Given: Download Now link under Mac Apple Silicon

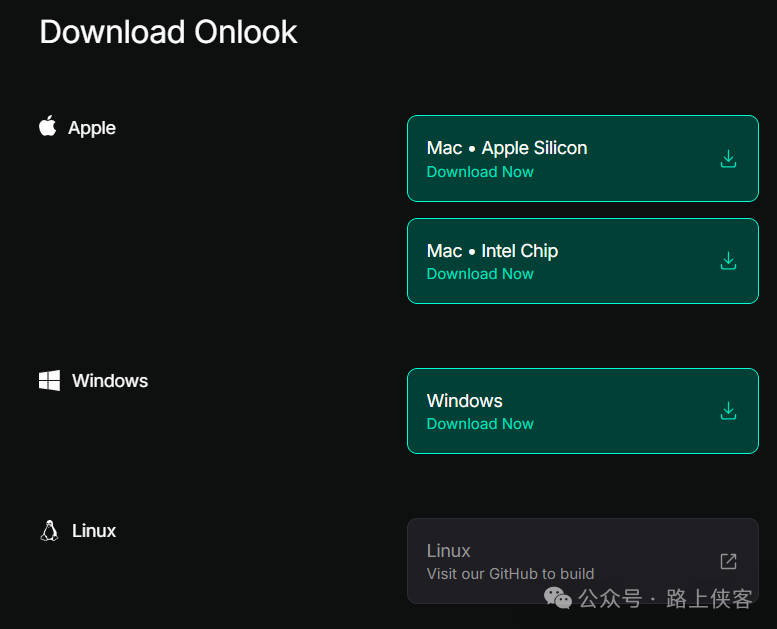Looking at the screenshot, I should (x=480, y=172).
